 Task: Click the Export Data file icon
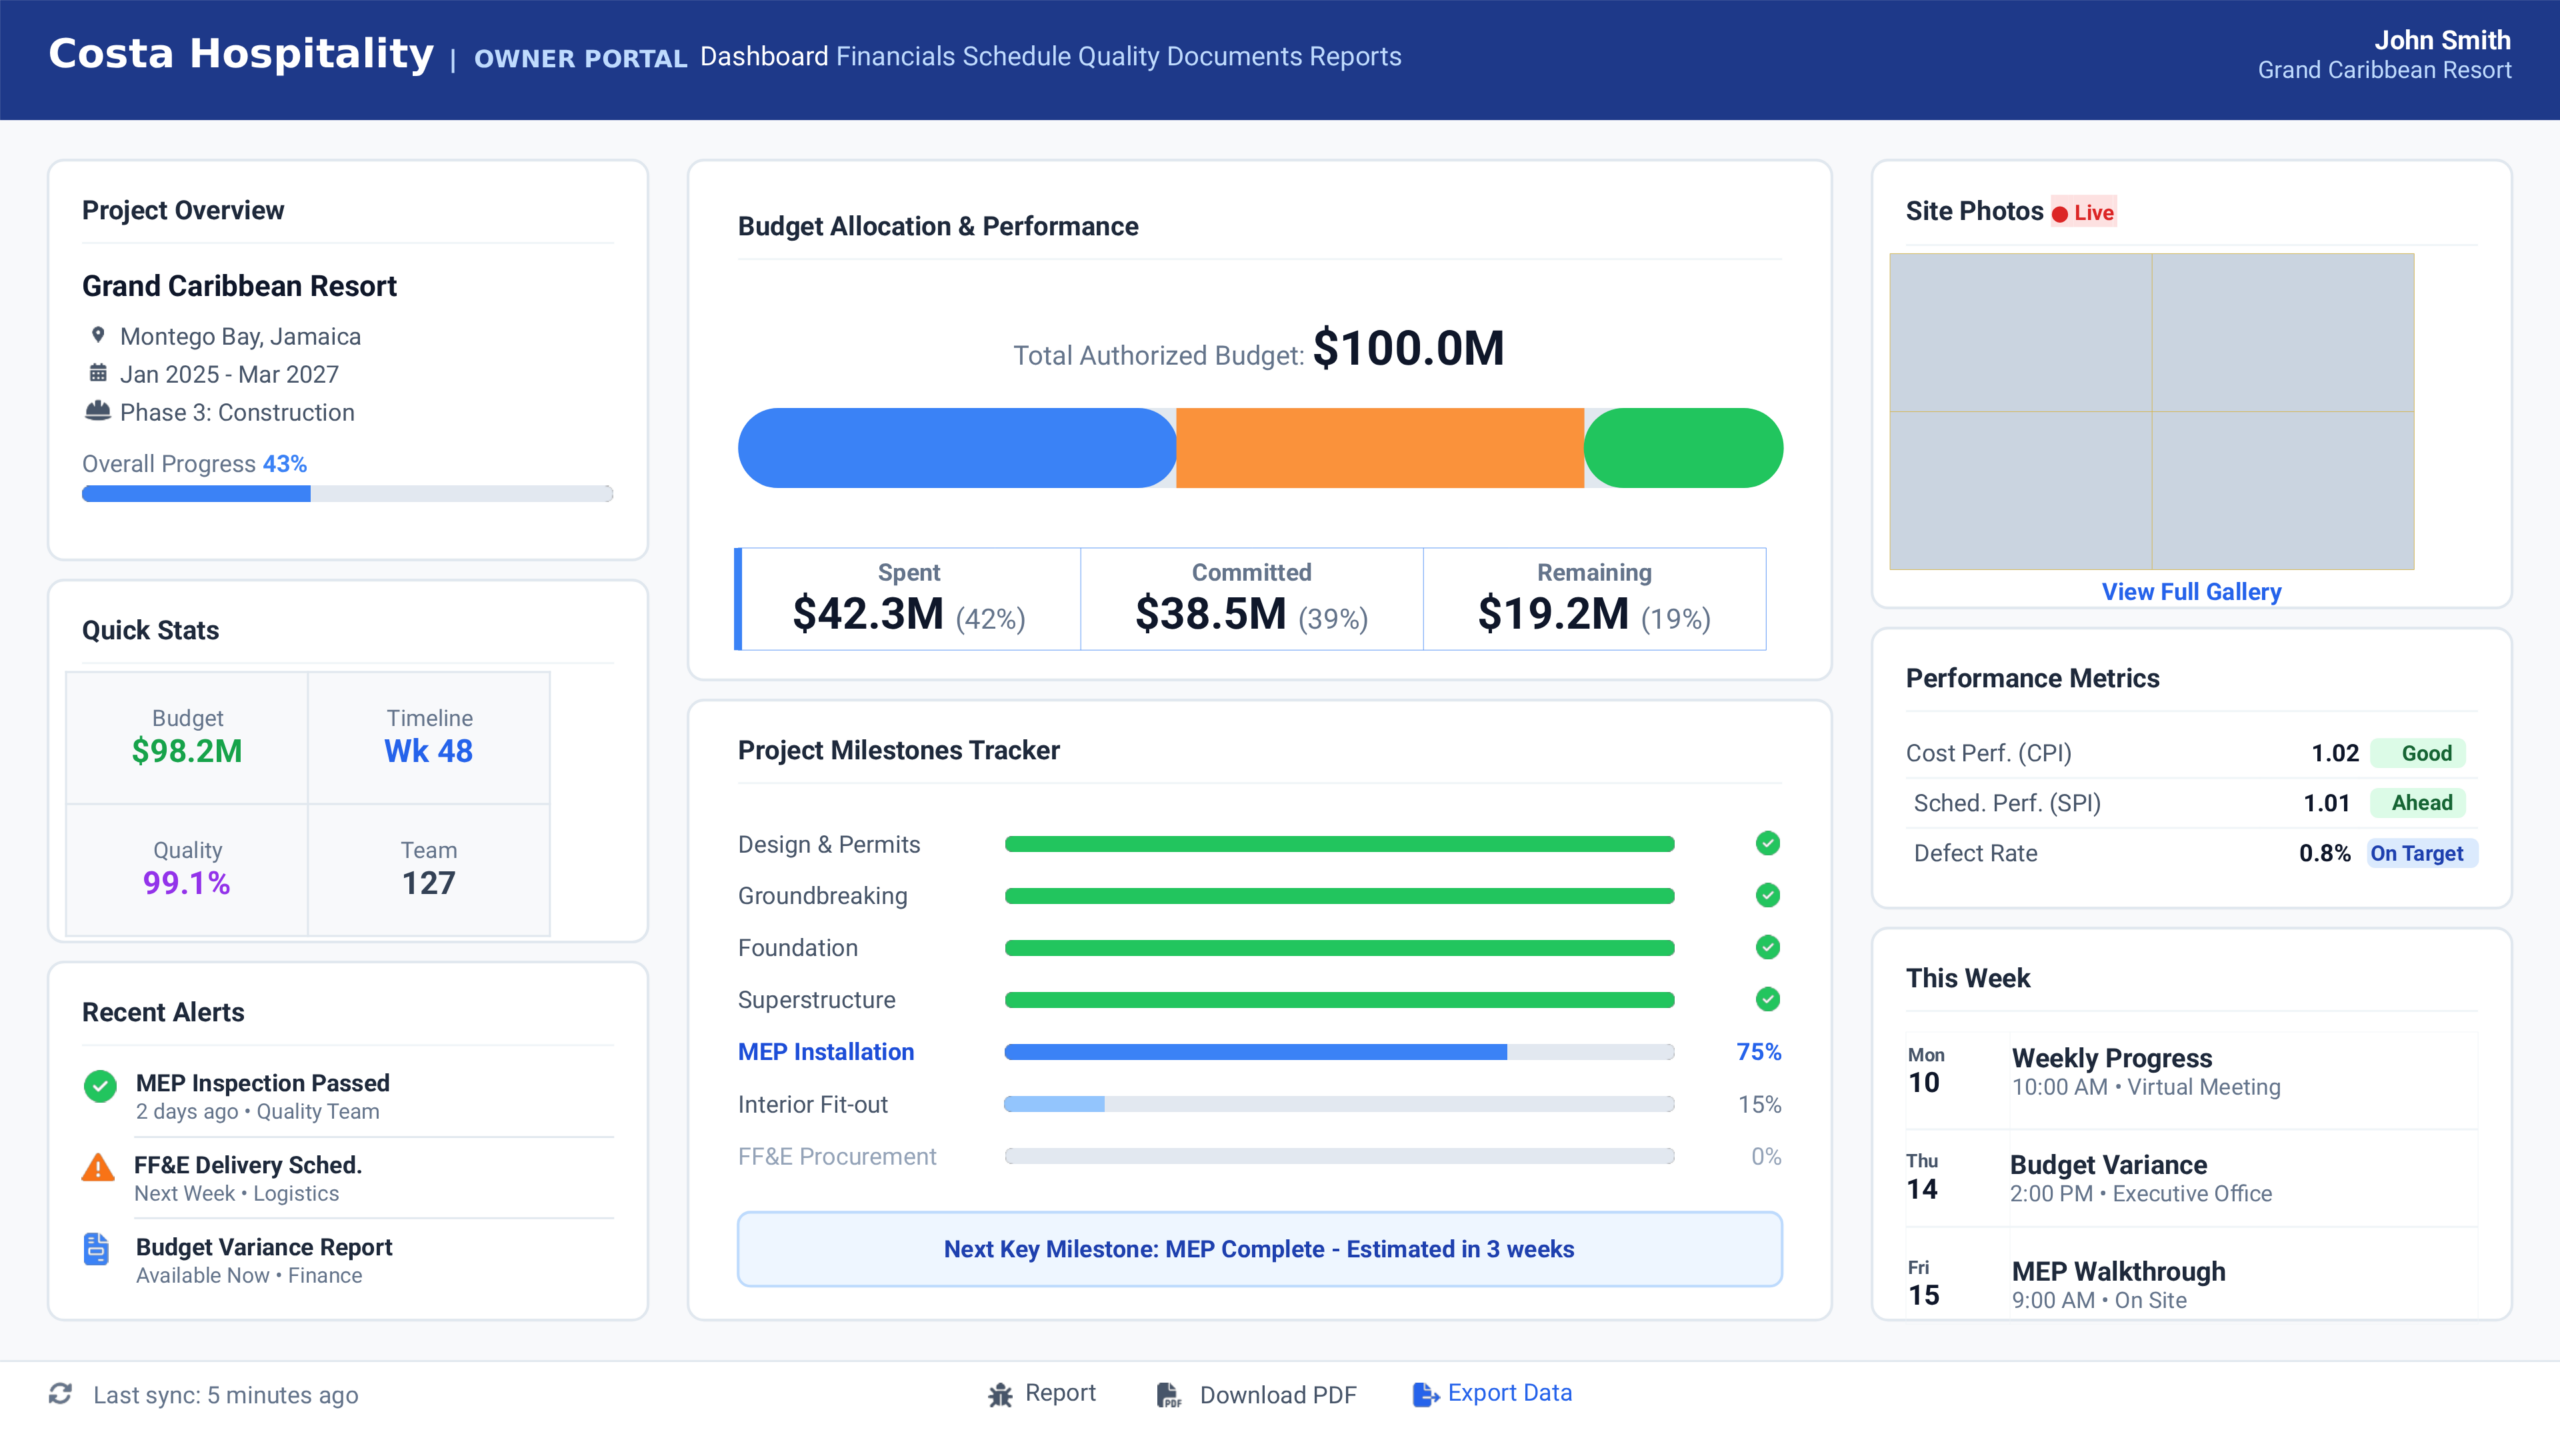[x=1426, y=1394]
